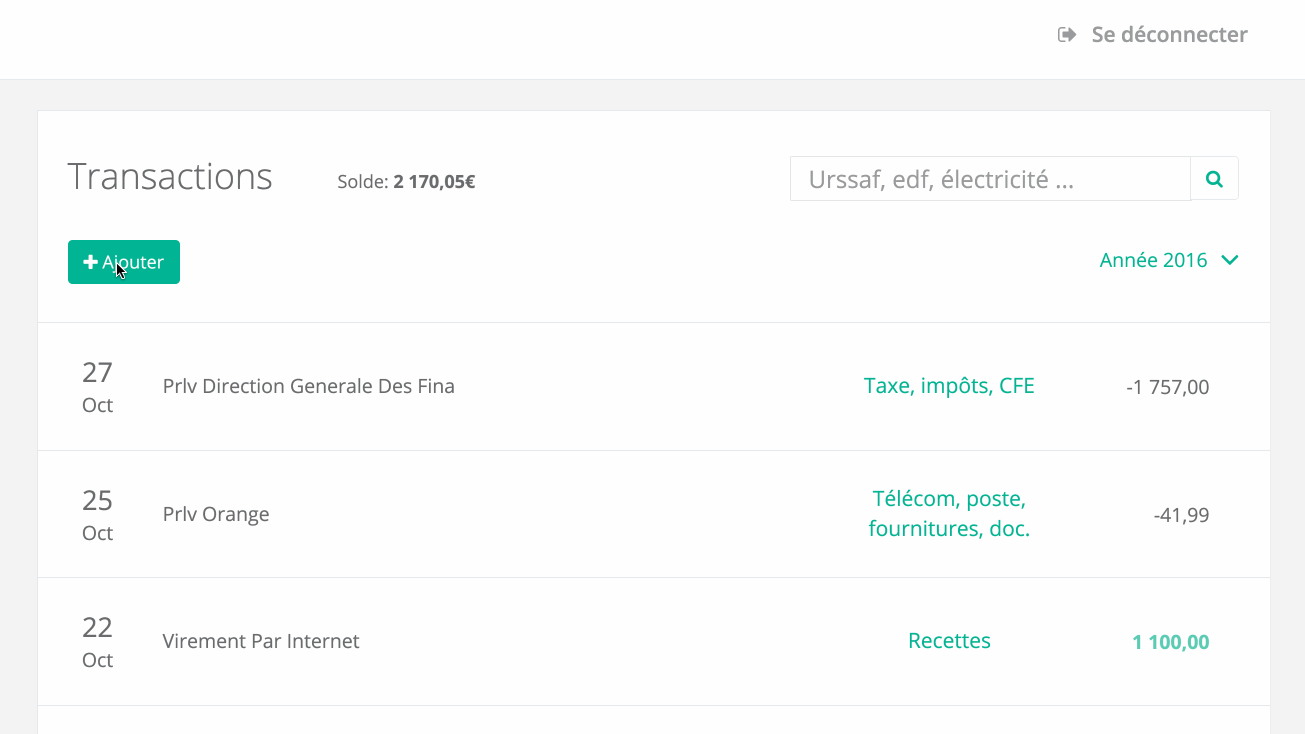This screenshot has width=1305, height=734.
Task: Click the Se déconnecter link
Action: [1153, 35]
